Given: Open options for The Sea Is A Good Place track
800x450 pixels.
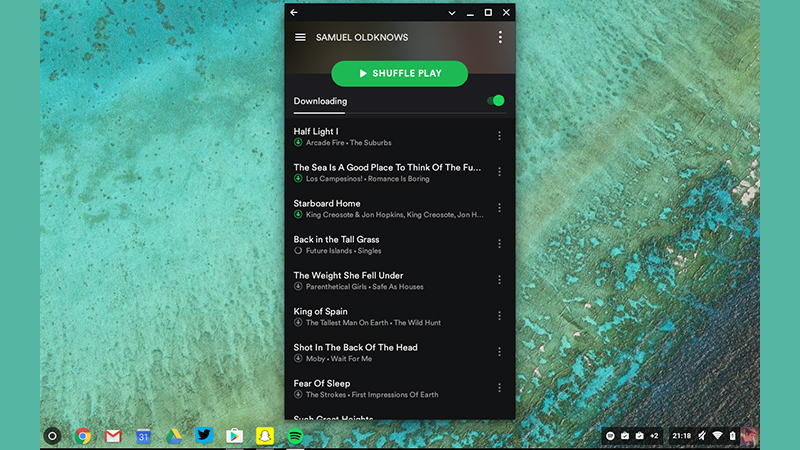Looking at the screenshot, I should coord(499,172).
